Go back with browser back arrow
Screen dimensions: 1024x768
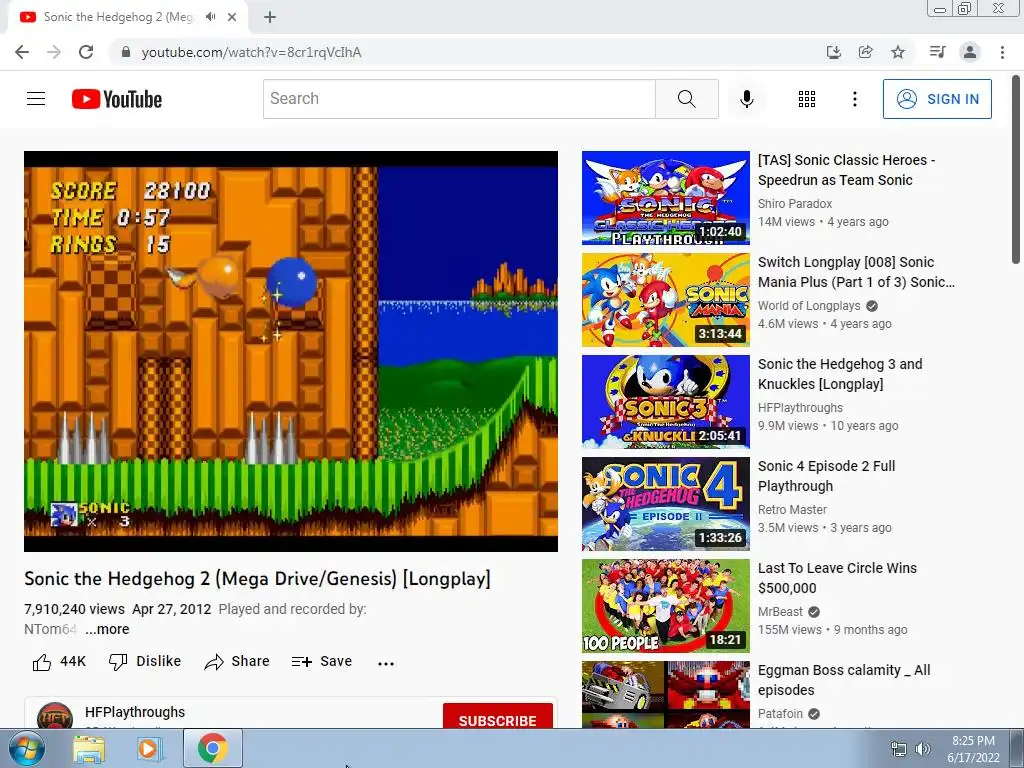(22, 52)
